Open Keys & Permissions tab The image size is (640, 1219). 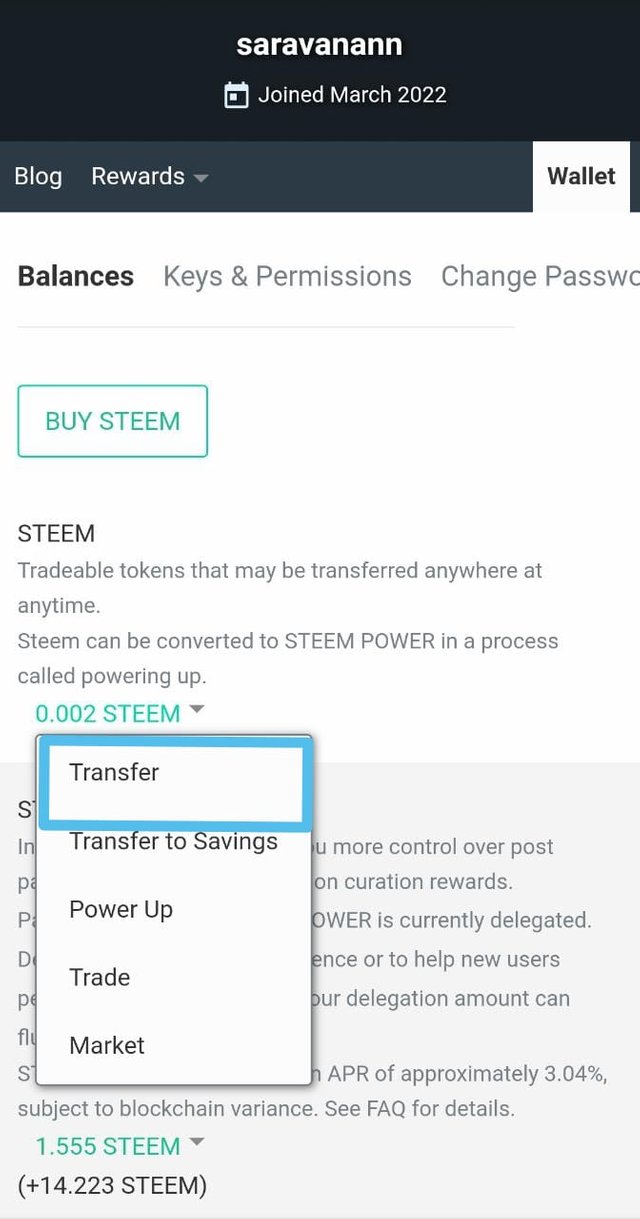[287, 276]
